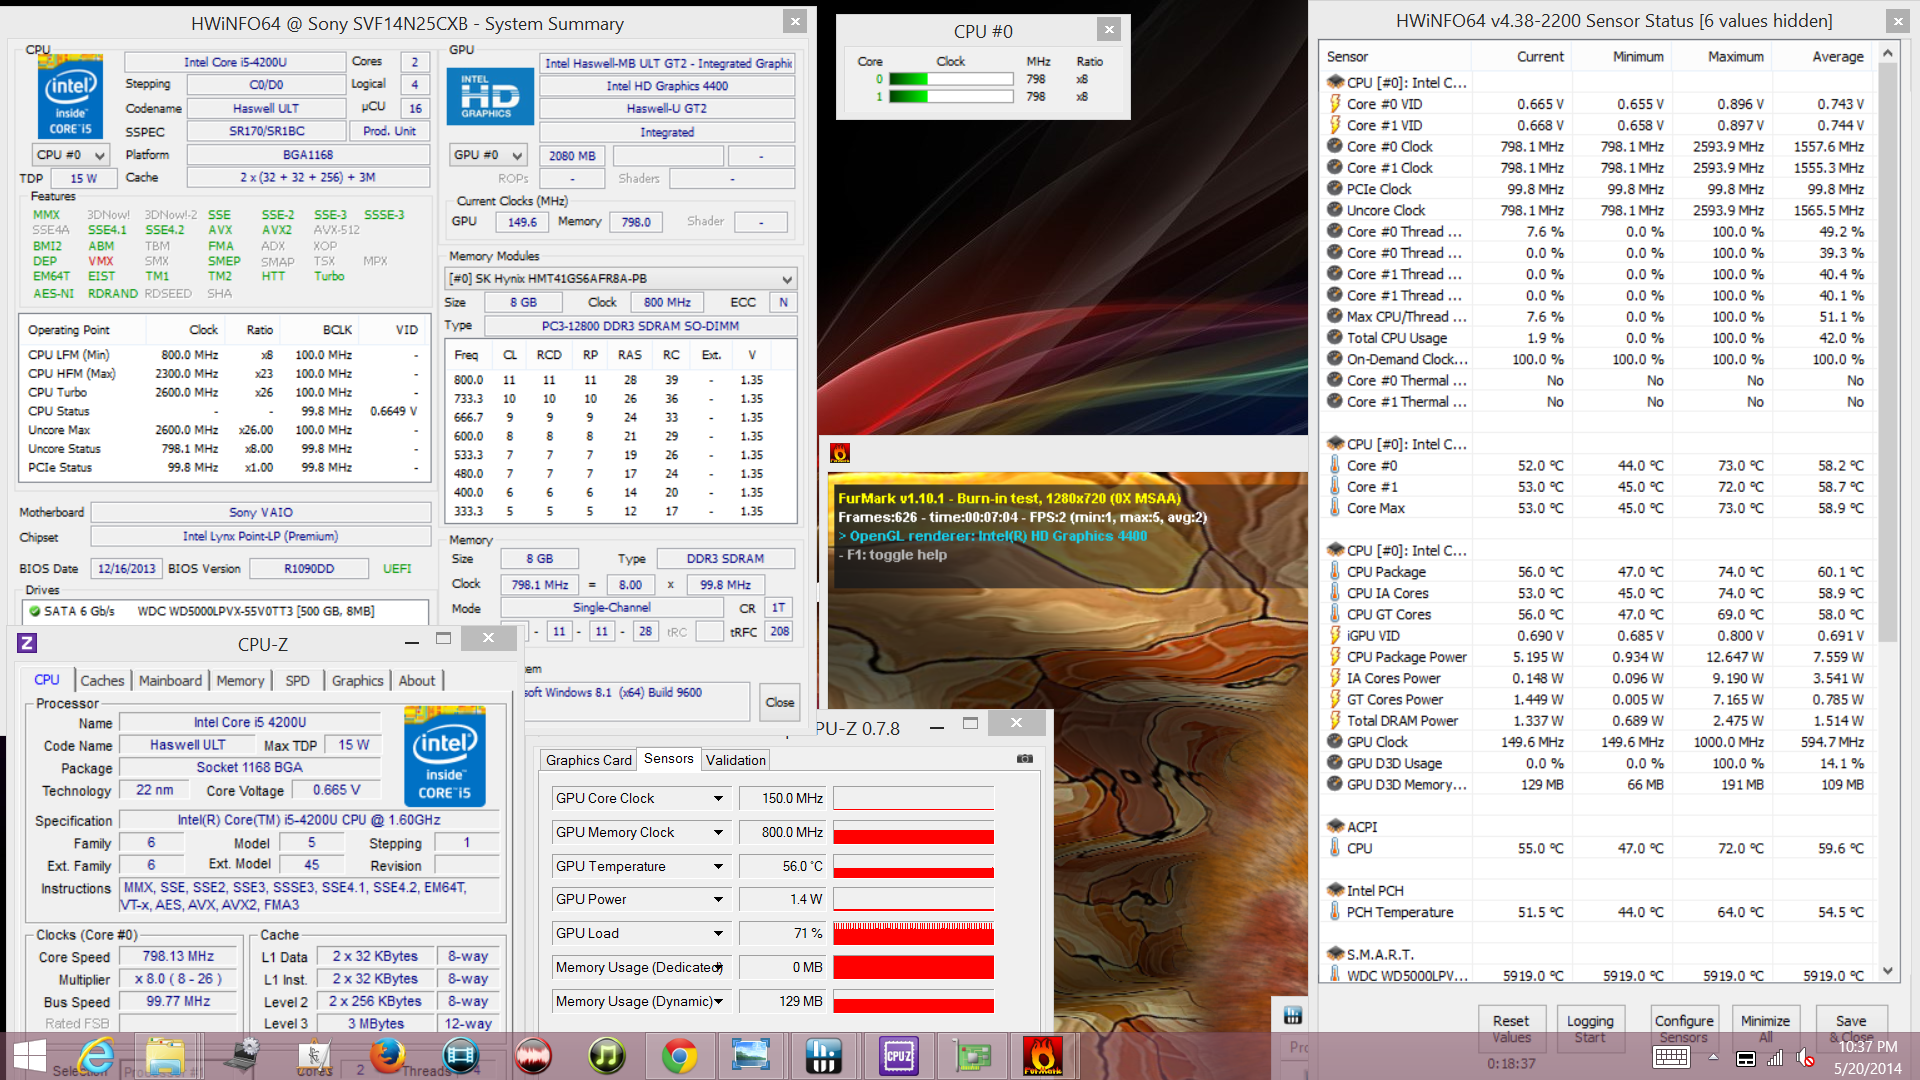Open the SPD tab in CPU-Z
The height and width of the screenshot is (1080, 1920).
[x=297, y=680]
